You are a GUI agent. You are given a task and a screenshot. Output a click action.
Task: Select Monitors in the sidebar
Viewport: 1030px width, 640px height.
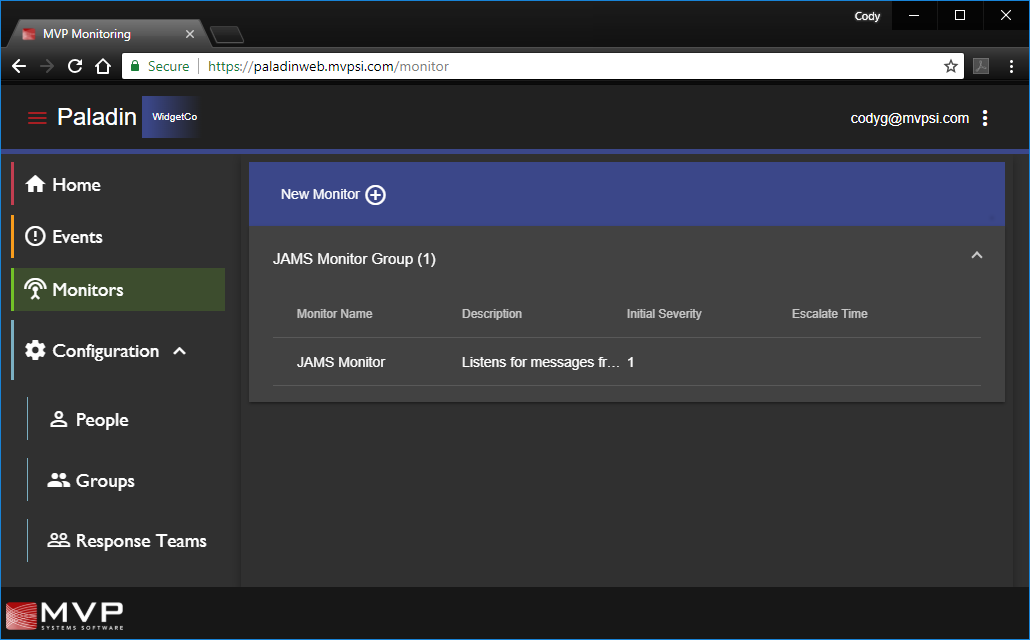87,290
